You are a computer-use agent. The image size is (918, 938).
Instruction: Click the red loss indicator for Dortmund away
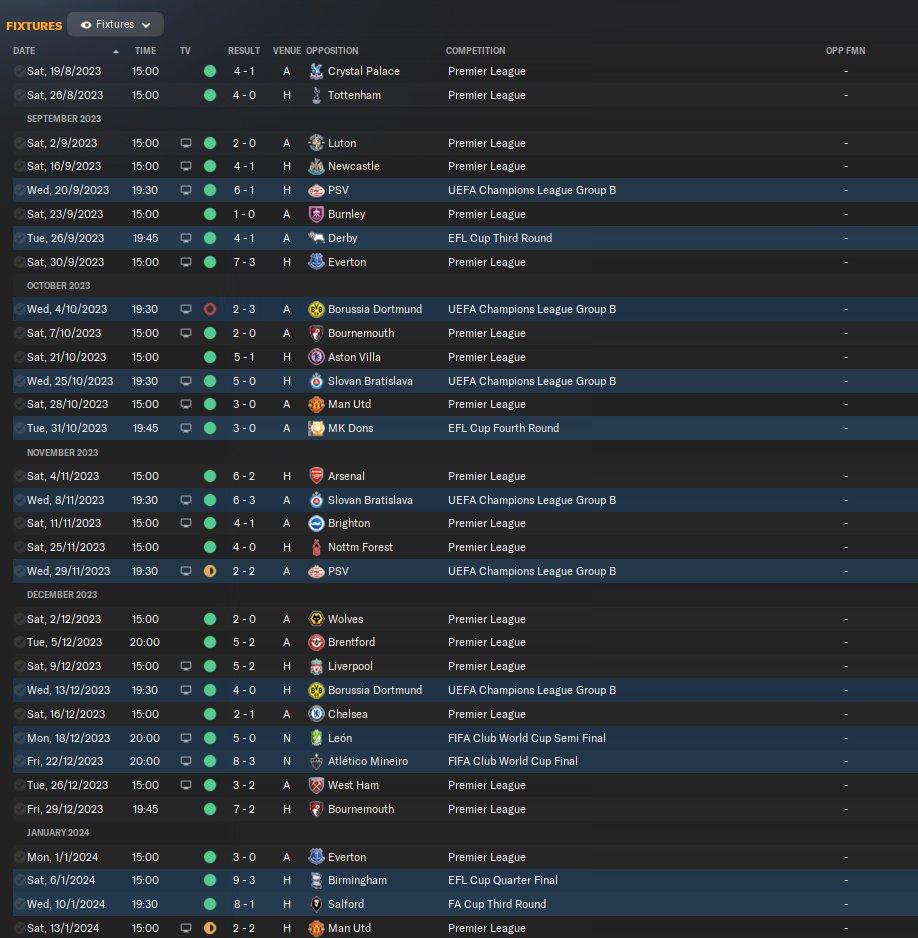pyautogui.click(x=210, y=309)
